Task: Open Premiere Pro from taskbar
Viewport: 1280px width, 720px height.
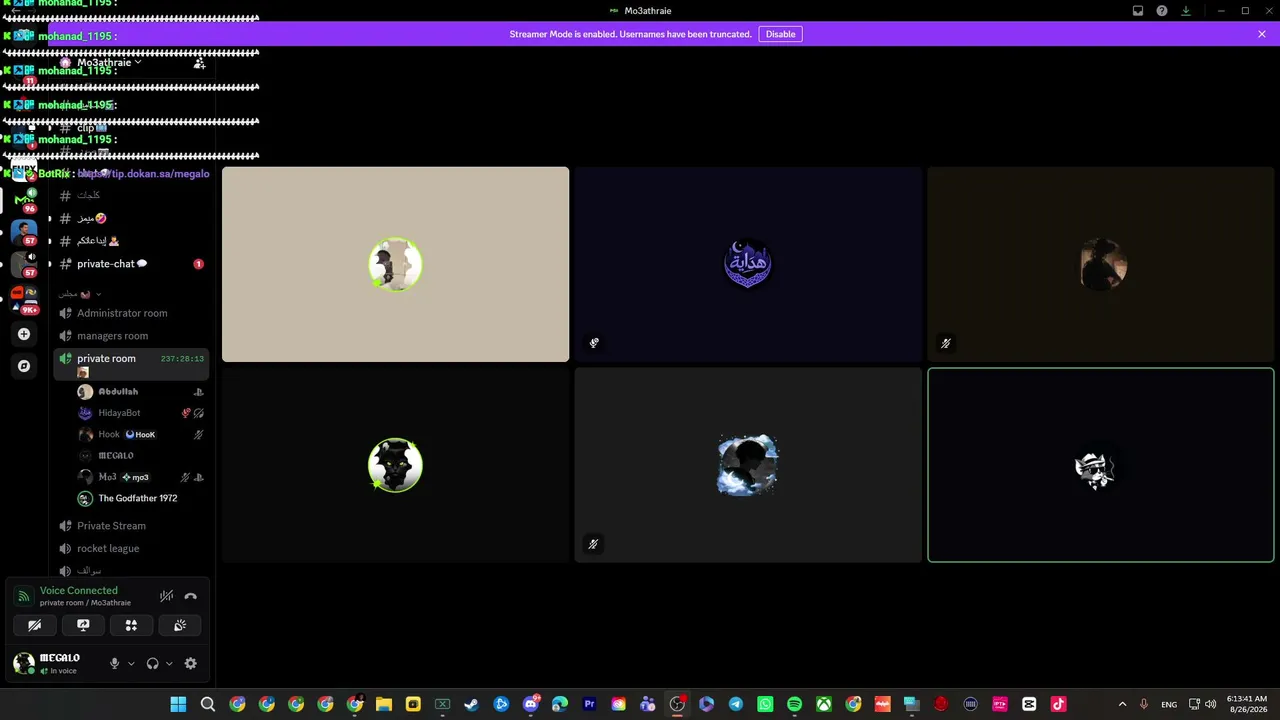Action: click(x=589, y=704)
